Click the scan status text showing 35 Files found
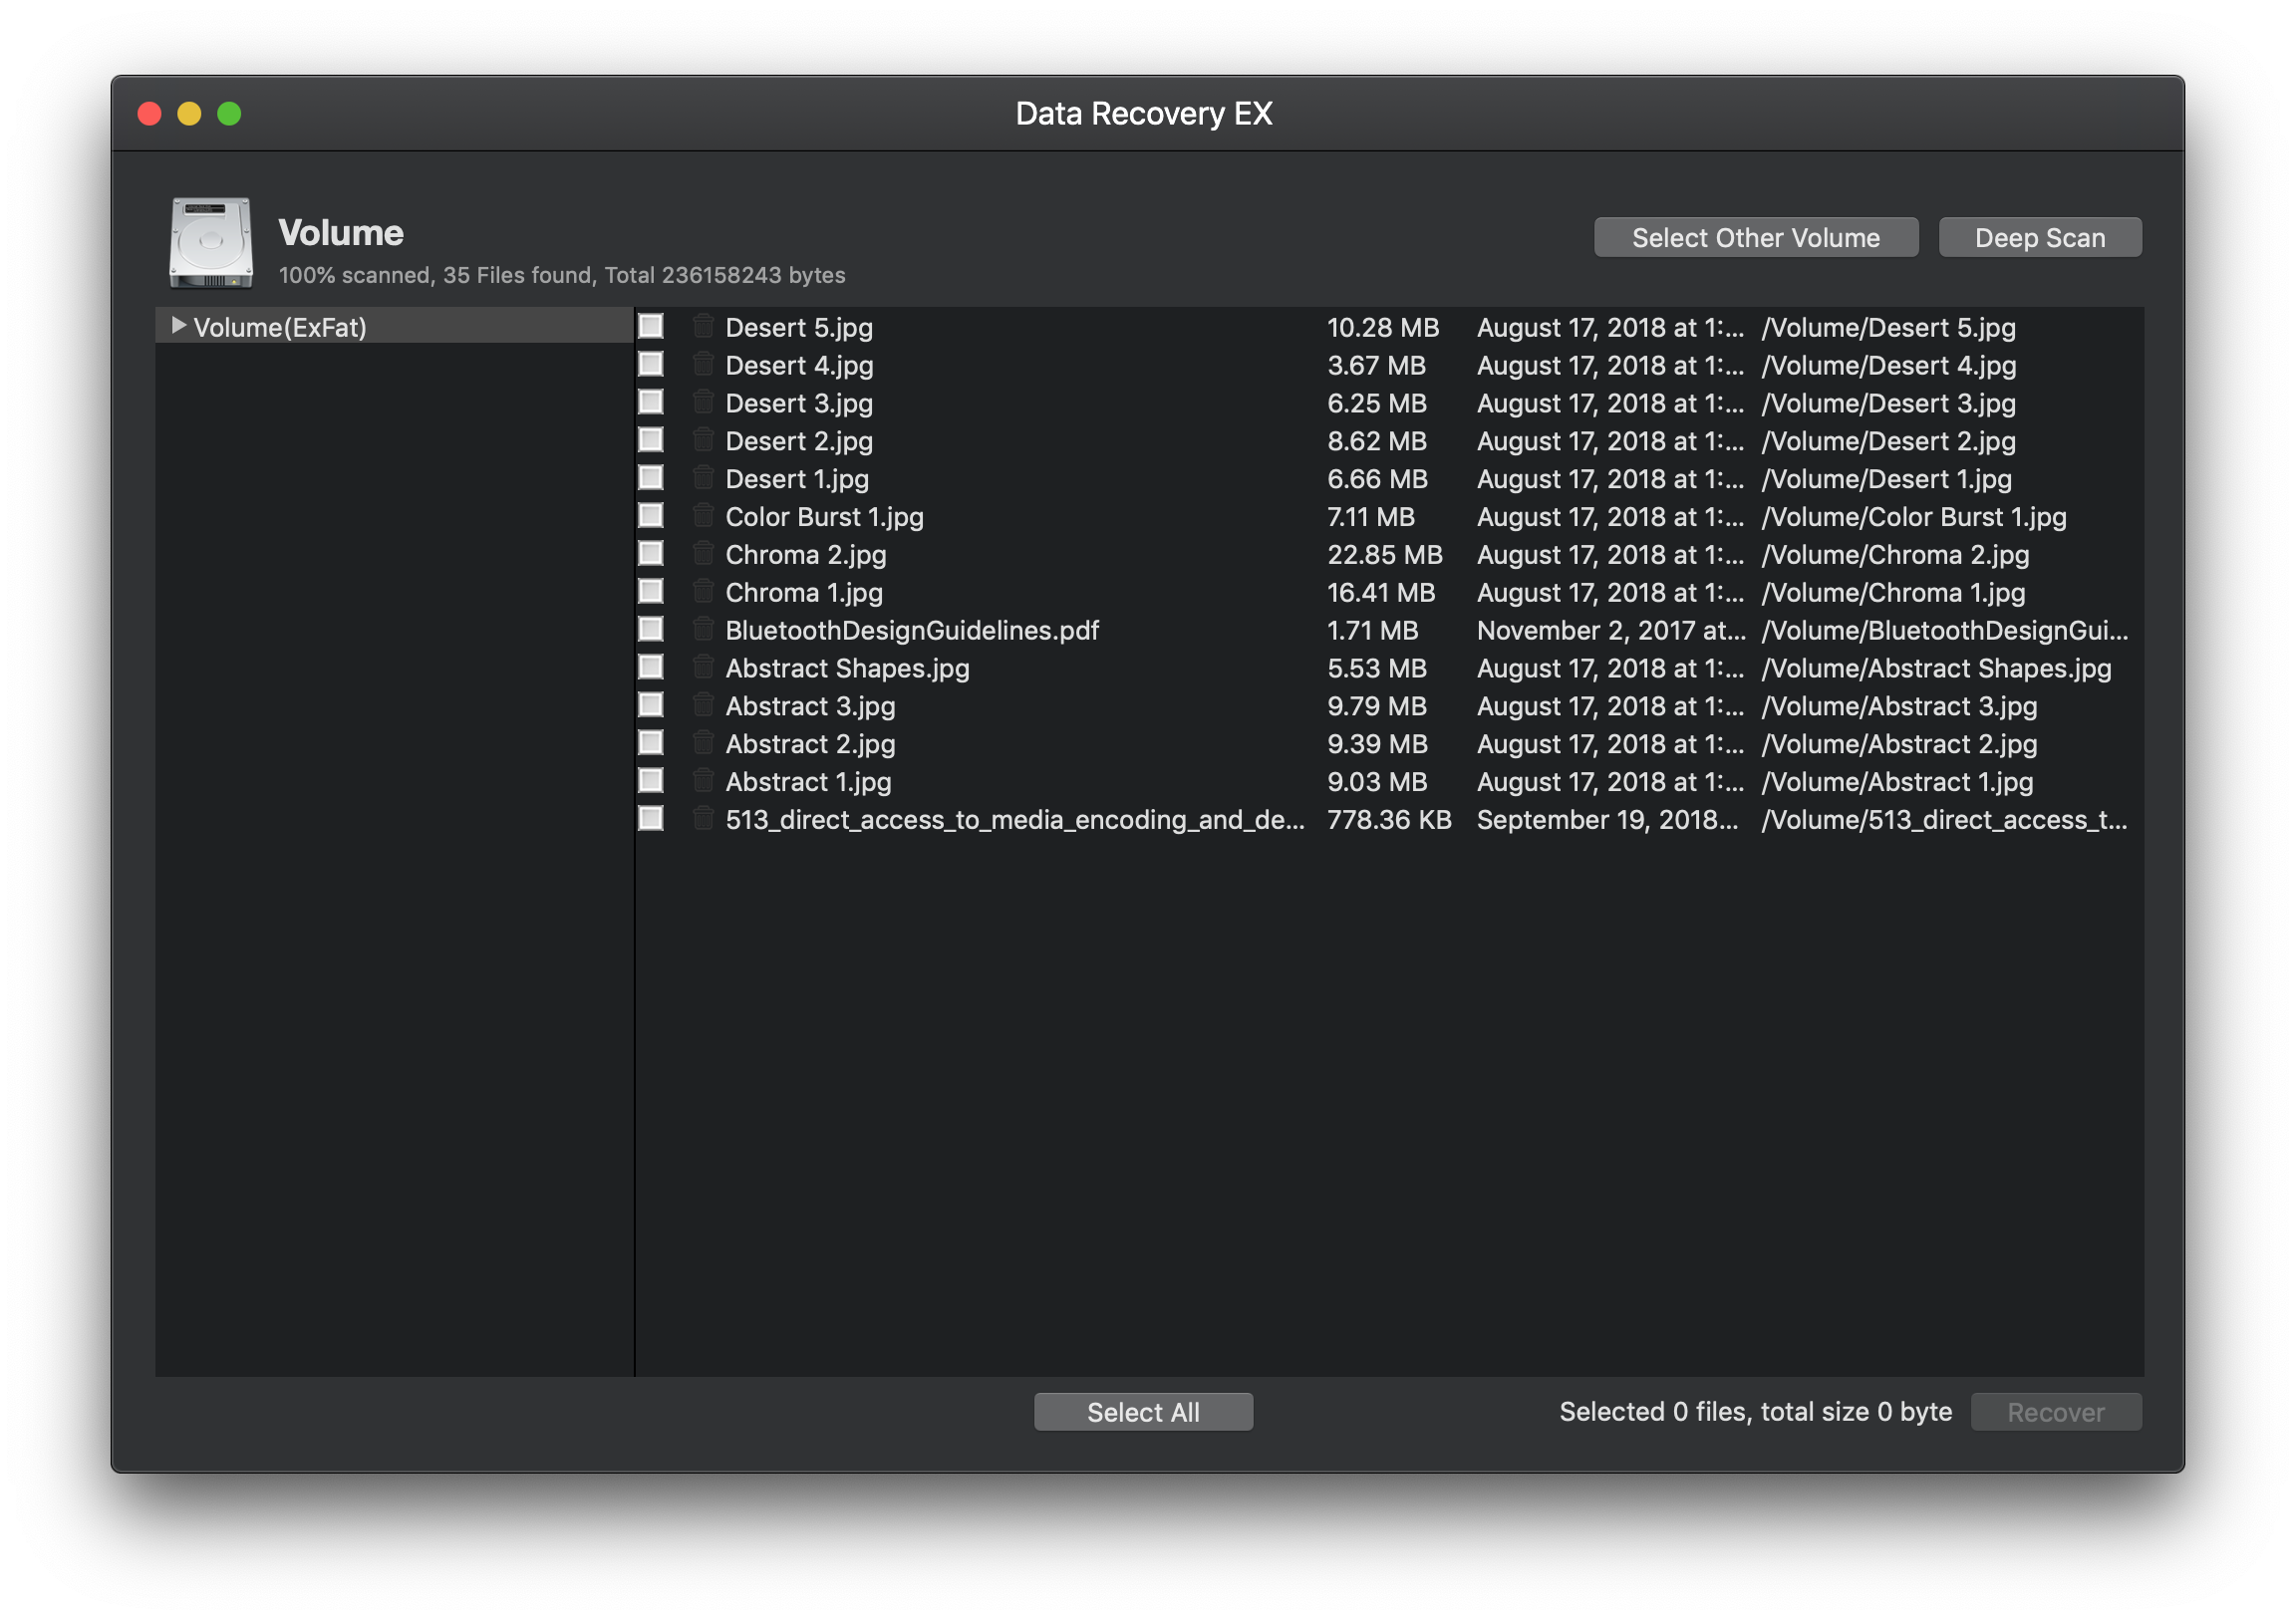 click(562, 276)
